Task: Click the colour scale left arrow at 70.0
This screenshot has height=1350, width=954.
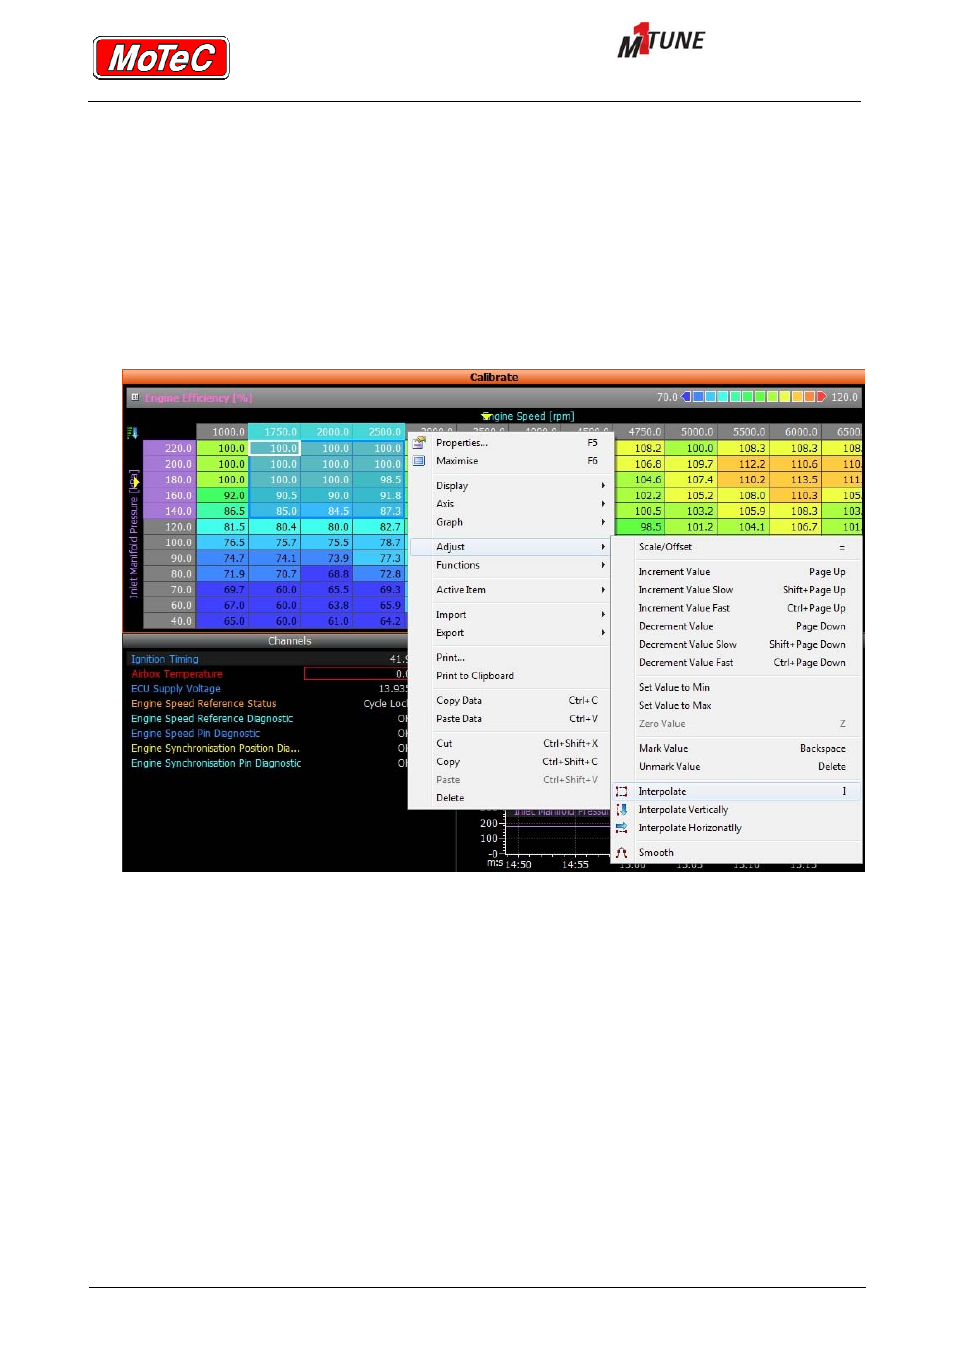Action: tap(686, 397)
